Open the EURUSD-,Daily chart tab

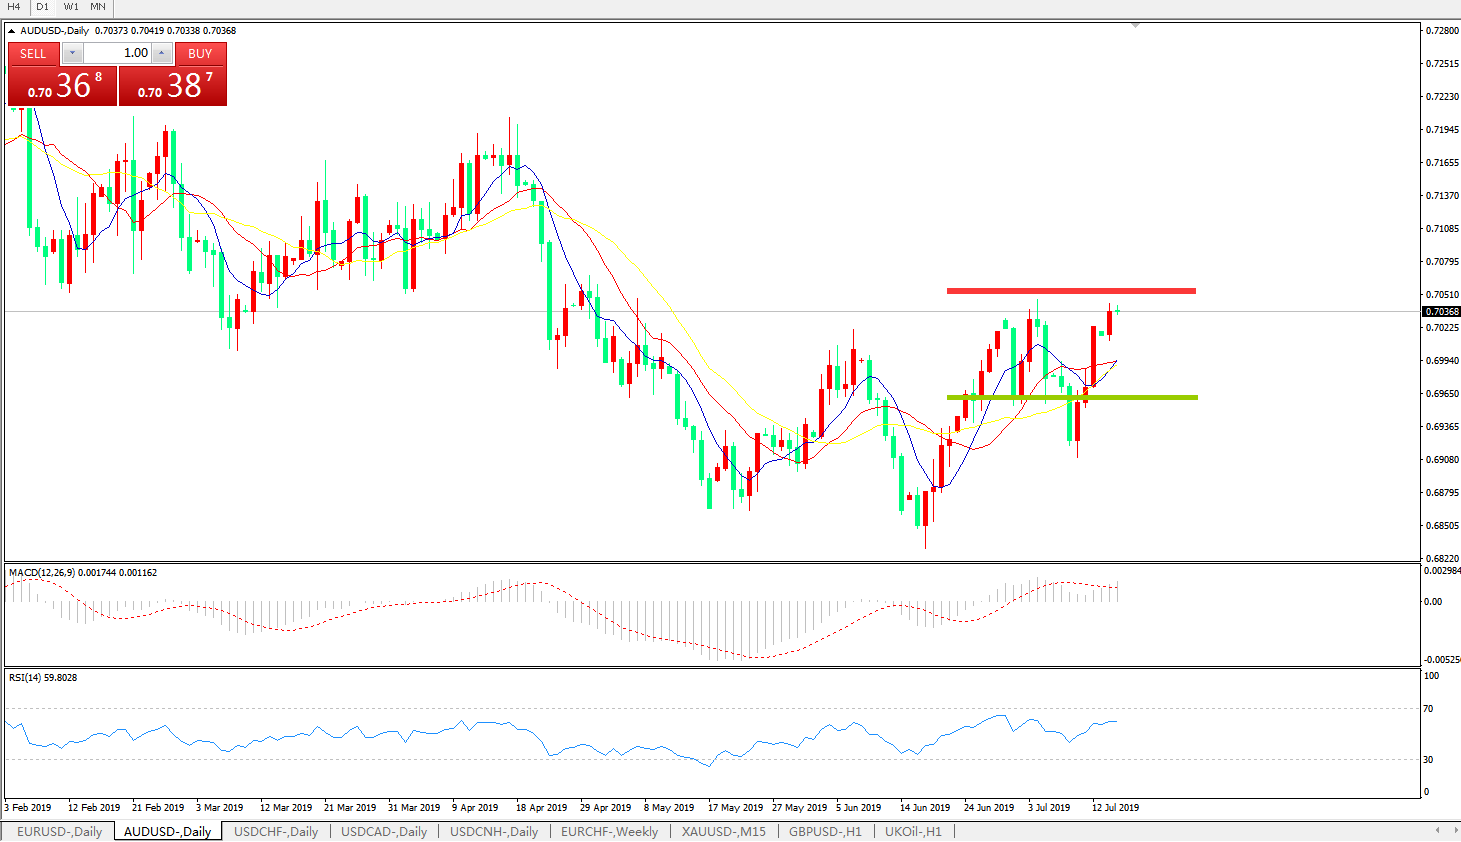coord(59,831)
